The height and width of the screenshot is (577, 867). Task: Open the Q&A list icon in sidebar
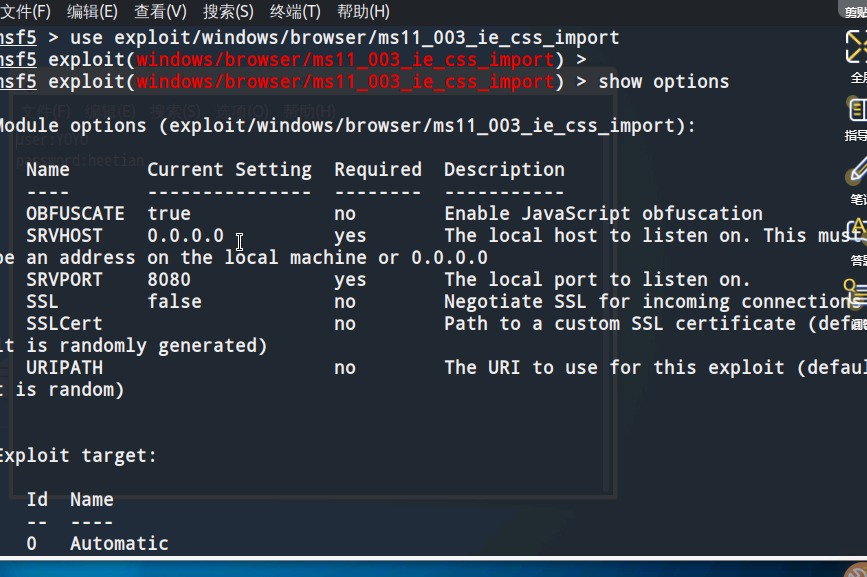(x=855, y=292)
